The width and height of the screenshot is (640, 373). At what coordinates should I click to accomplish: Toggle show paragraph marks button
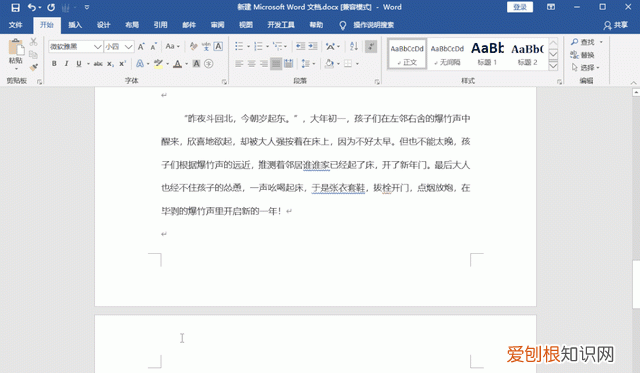point(371,47)
